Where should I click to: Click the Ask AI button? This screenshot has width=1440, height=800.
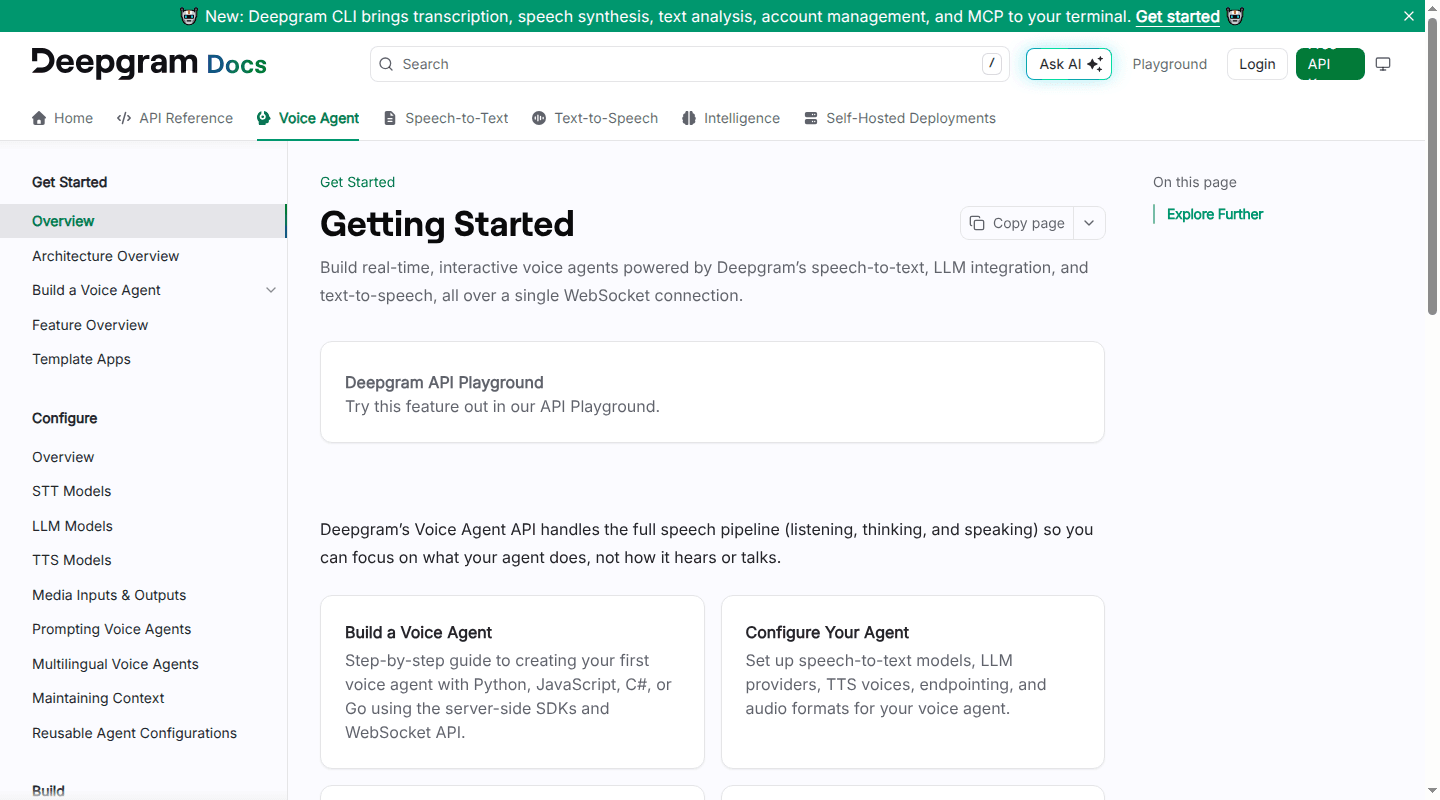[x=1069, y=64]
